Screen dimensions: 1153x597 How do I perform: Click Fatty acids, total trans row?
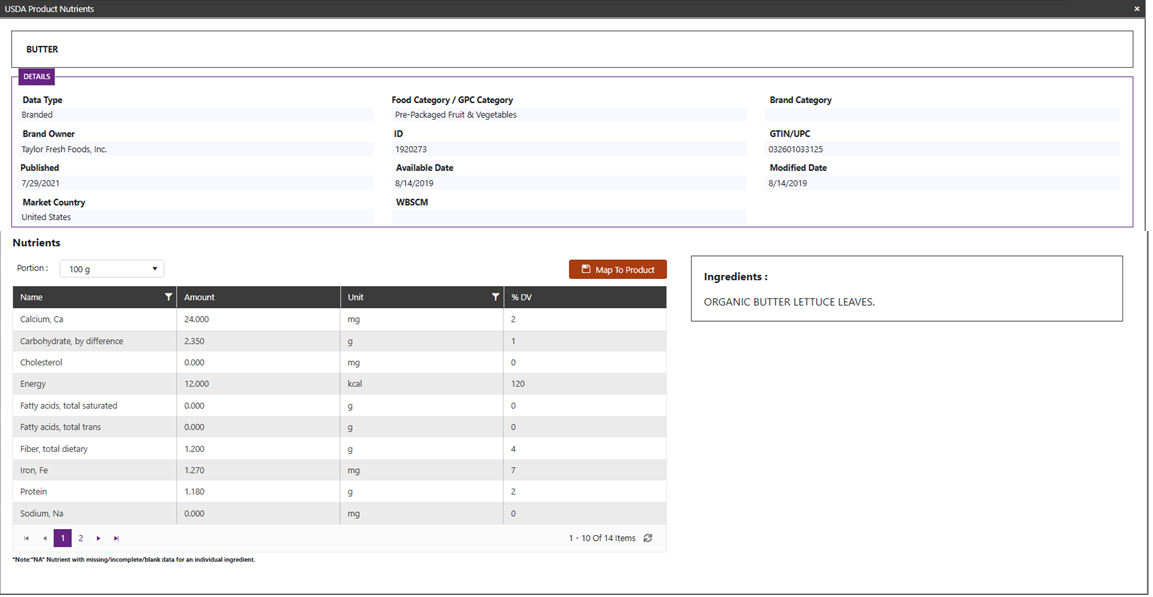coord(340,427)
